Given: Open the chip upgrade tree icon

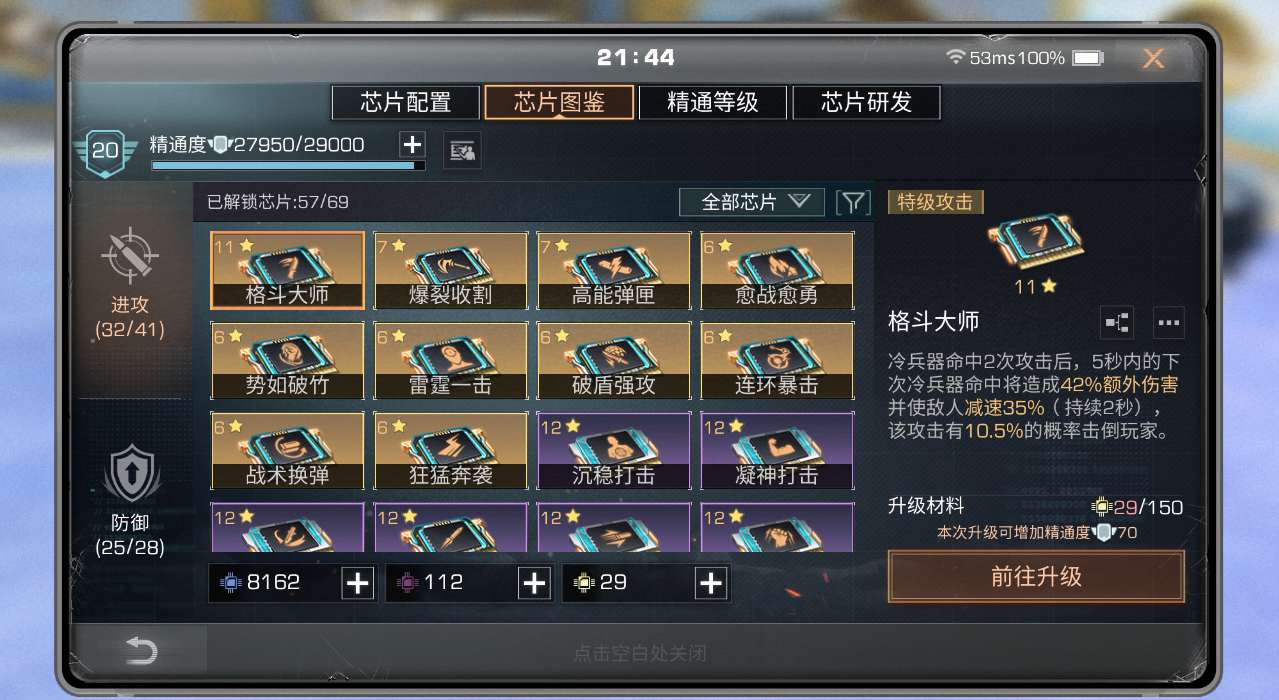Looking at the screenshot, I should [x=1117, y=323].
